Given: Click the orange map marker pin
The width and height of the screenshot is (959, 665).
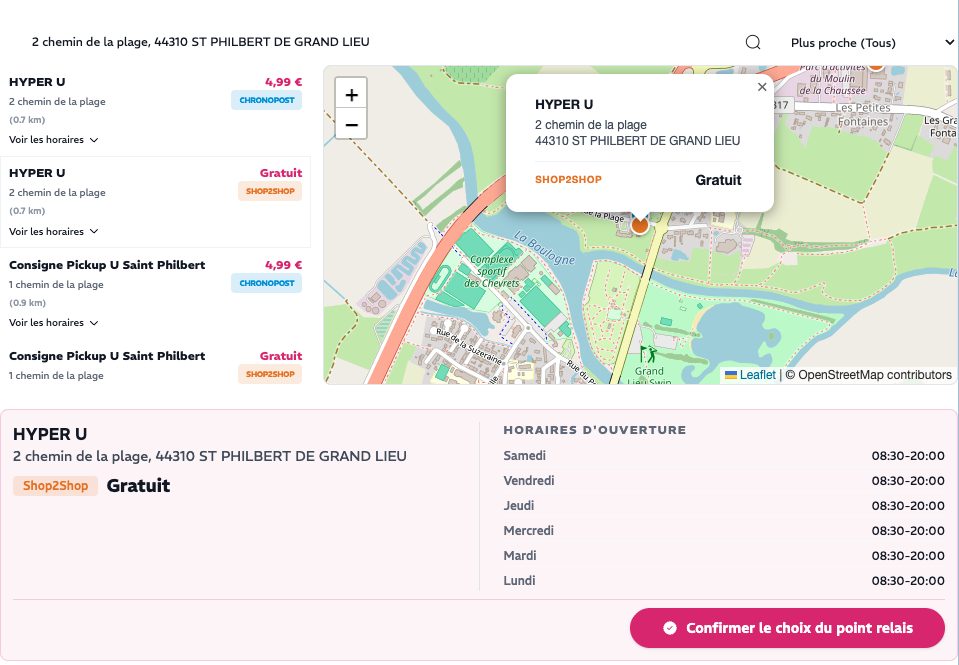Looking at the screenshot, I should [640, 225].
